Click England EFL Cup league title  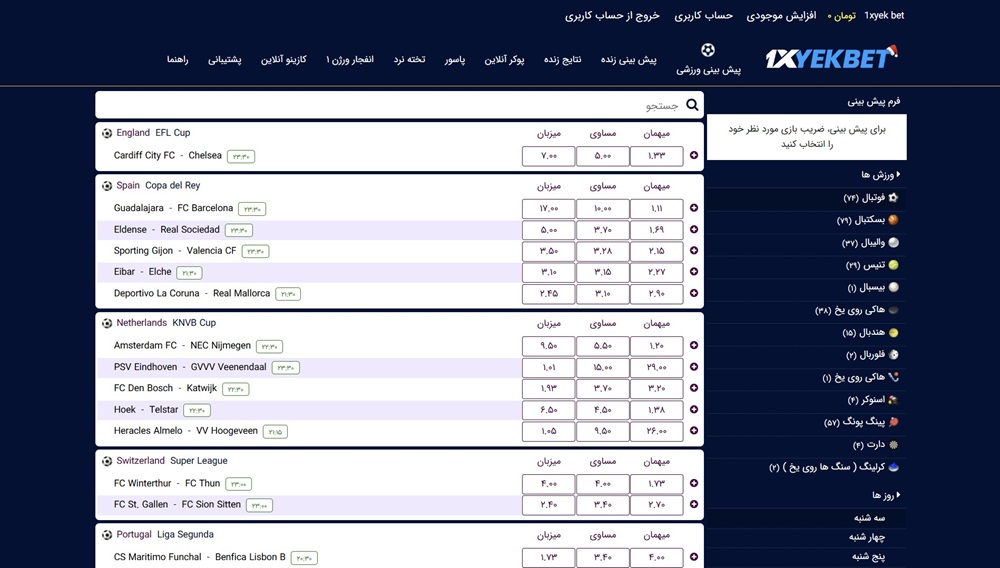[153, 133]
